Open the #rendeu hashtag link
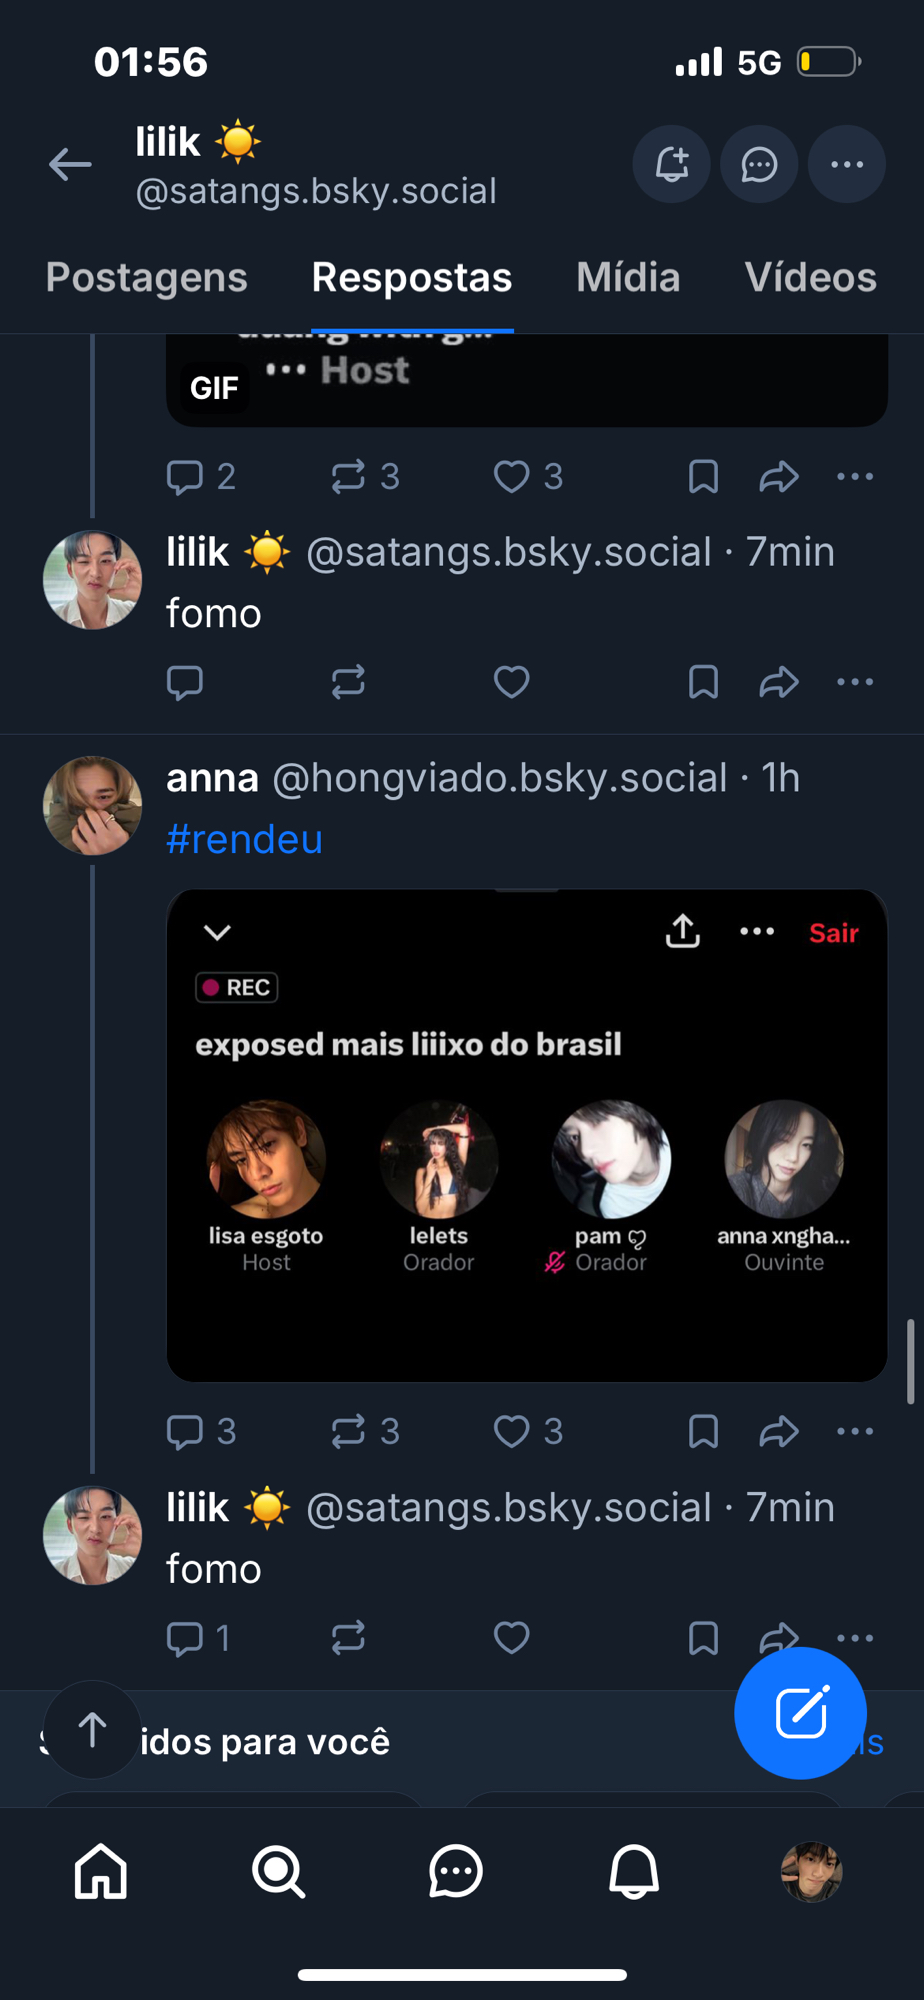The height and width of the screenshot is (2000, 924). [245, 839]
